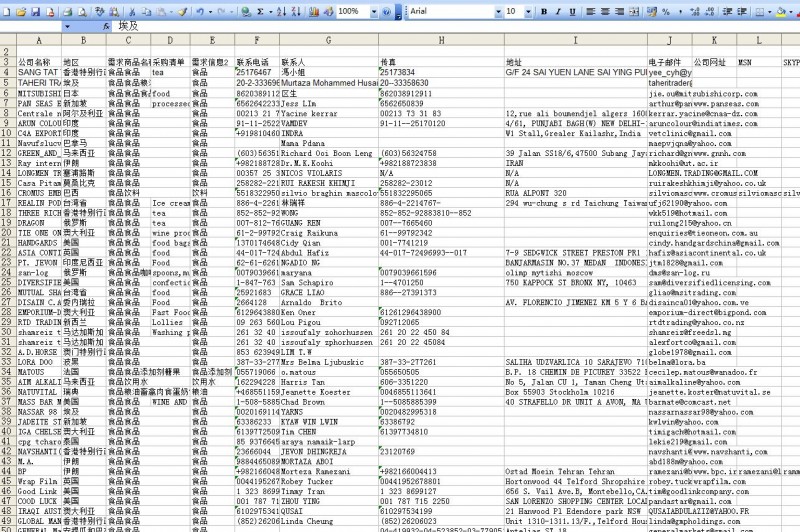The height and width of the screenshot is (532, 800).
Task: Apply comma style format
Action: tap(680, 12)
